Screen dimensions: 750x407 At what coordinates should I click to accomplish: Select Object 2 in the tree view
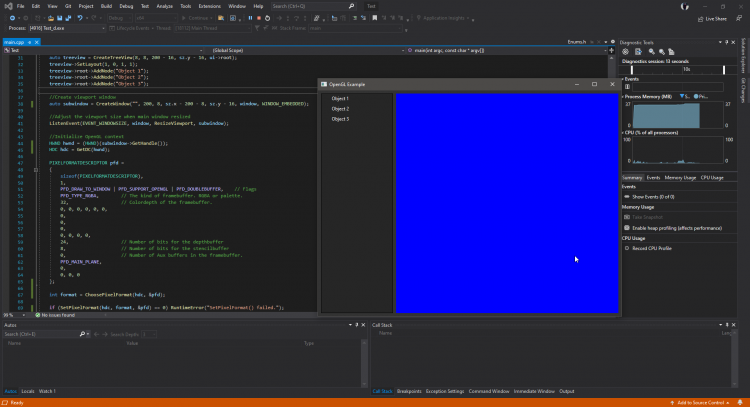(x=341, y=108)
